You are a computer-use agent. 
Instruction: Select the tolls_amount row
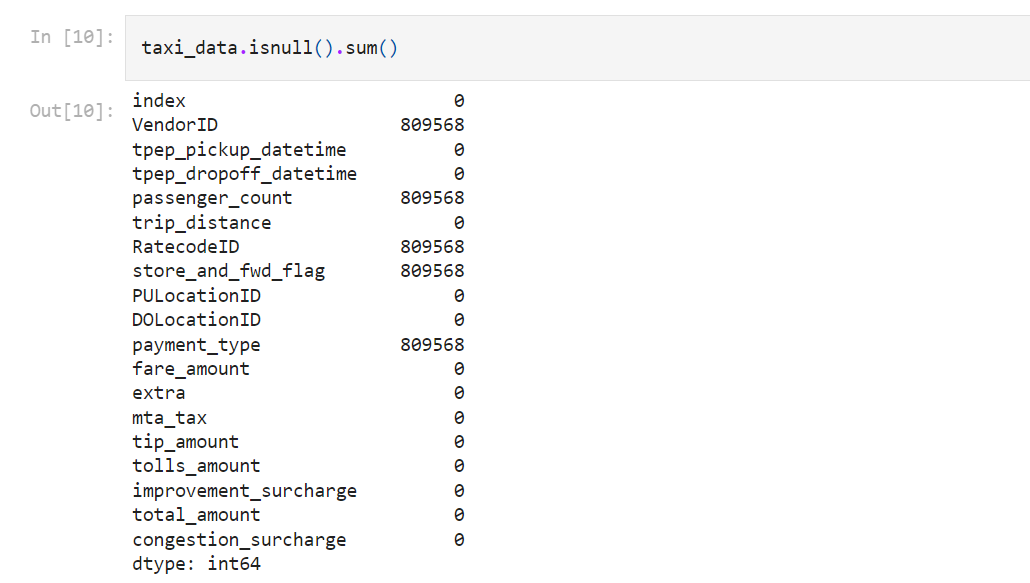click(195, 465)
